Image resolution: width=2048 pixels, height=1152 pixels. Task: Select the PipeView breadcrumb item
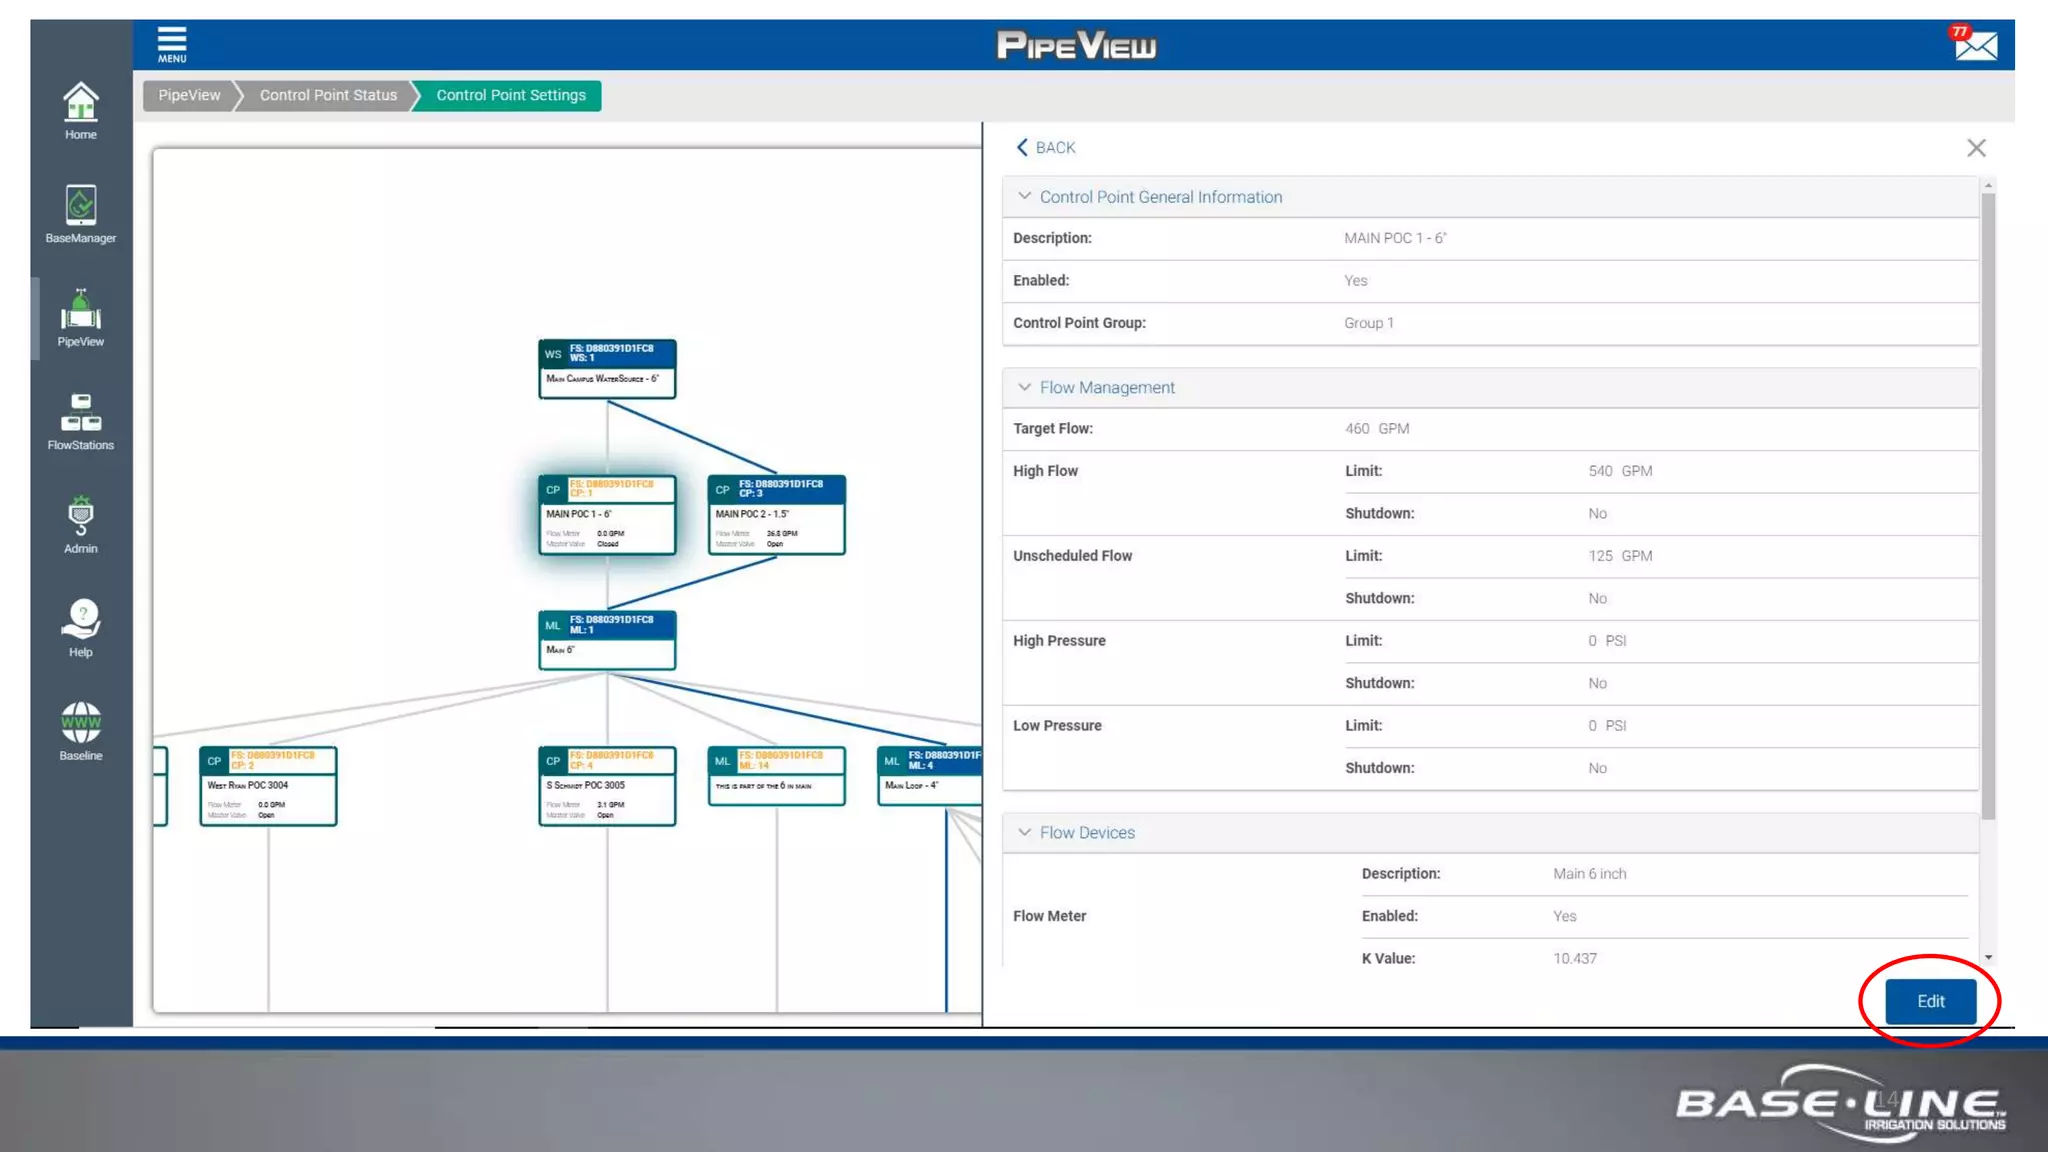(x=189, y=95)
